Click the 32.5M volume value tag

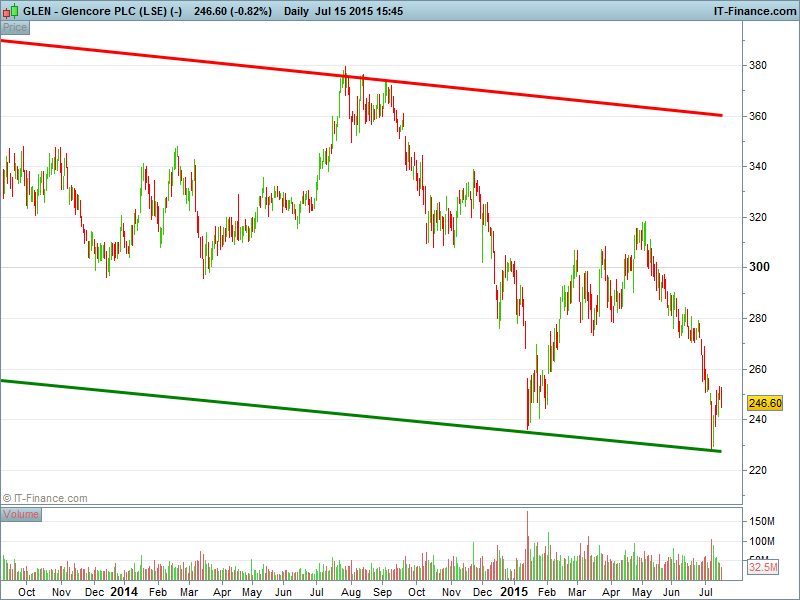pyautogui.click(x=763, y=567)
